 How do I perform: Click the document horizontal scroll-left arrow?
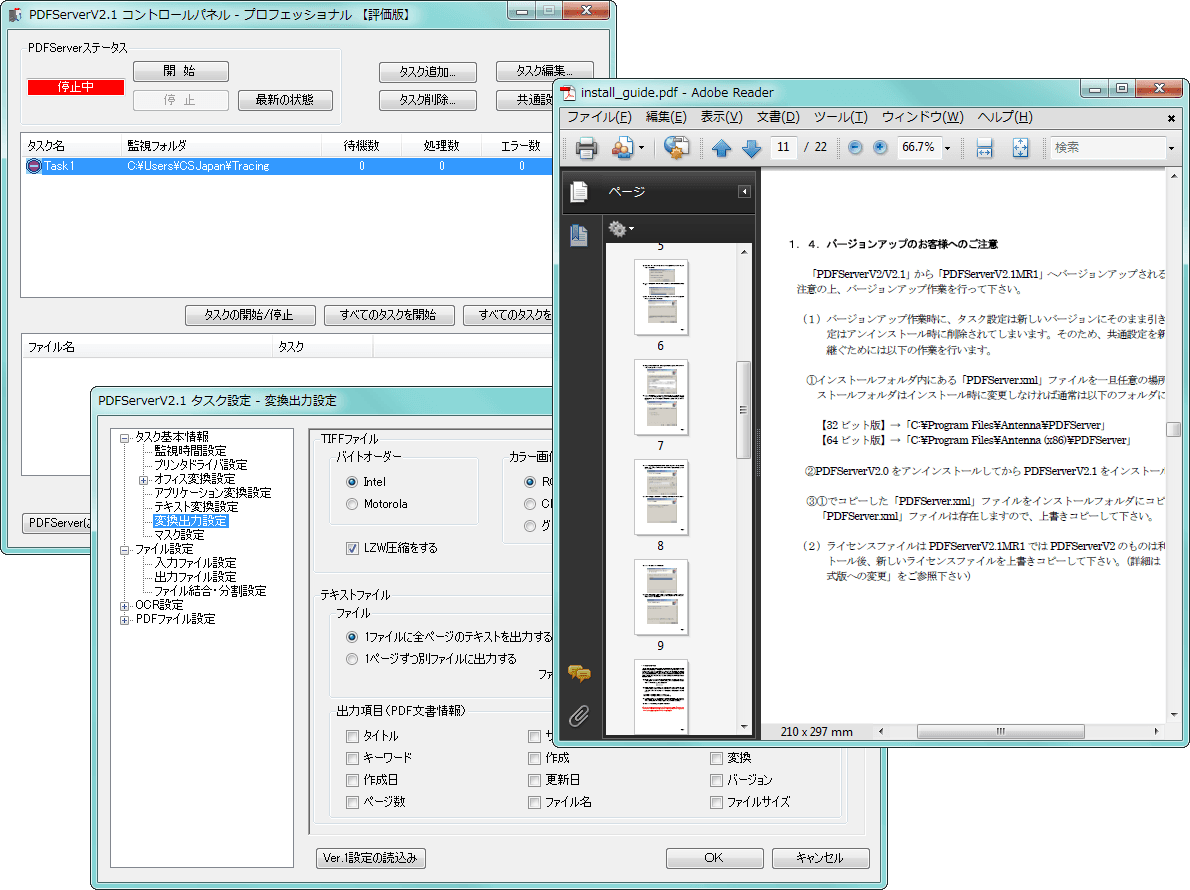(x=881, y=731)
